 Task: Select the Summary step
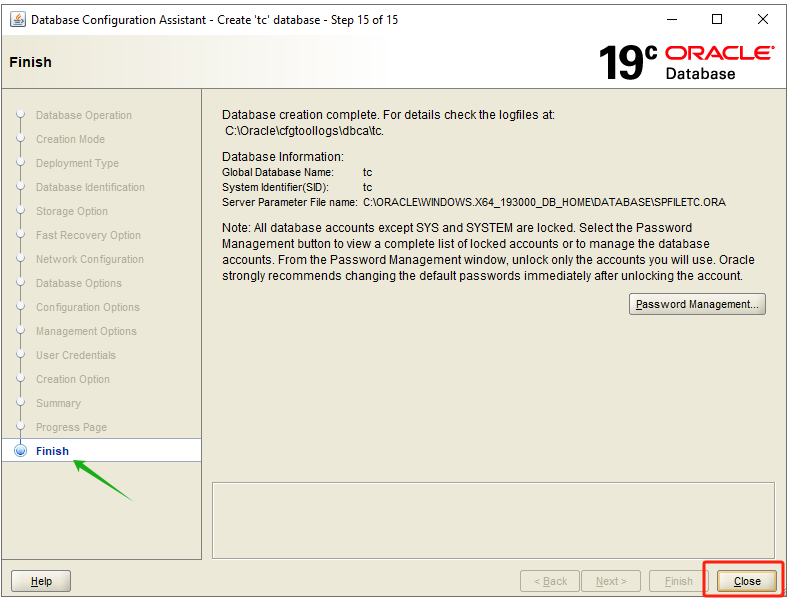pos(58,403)
